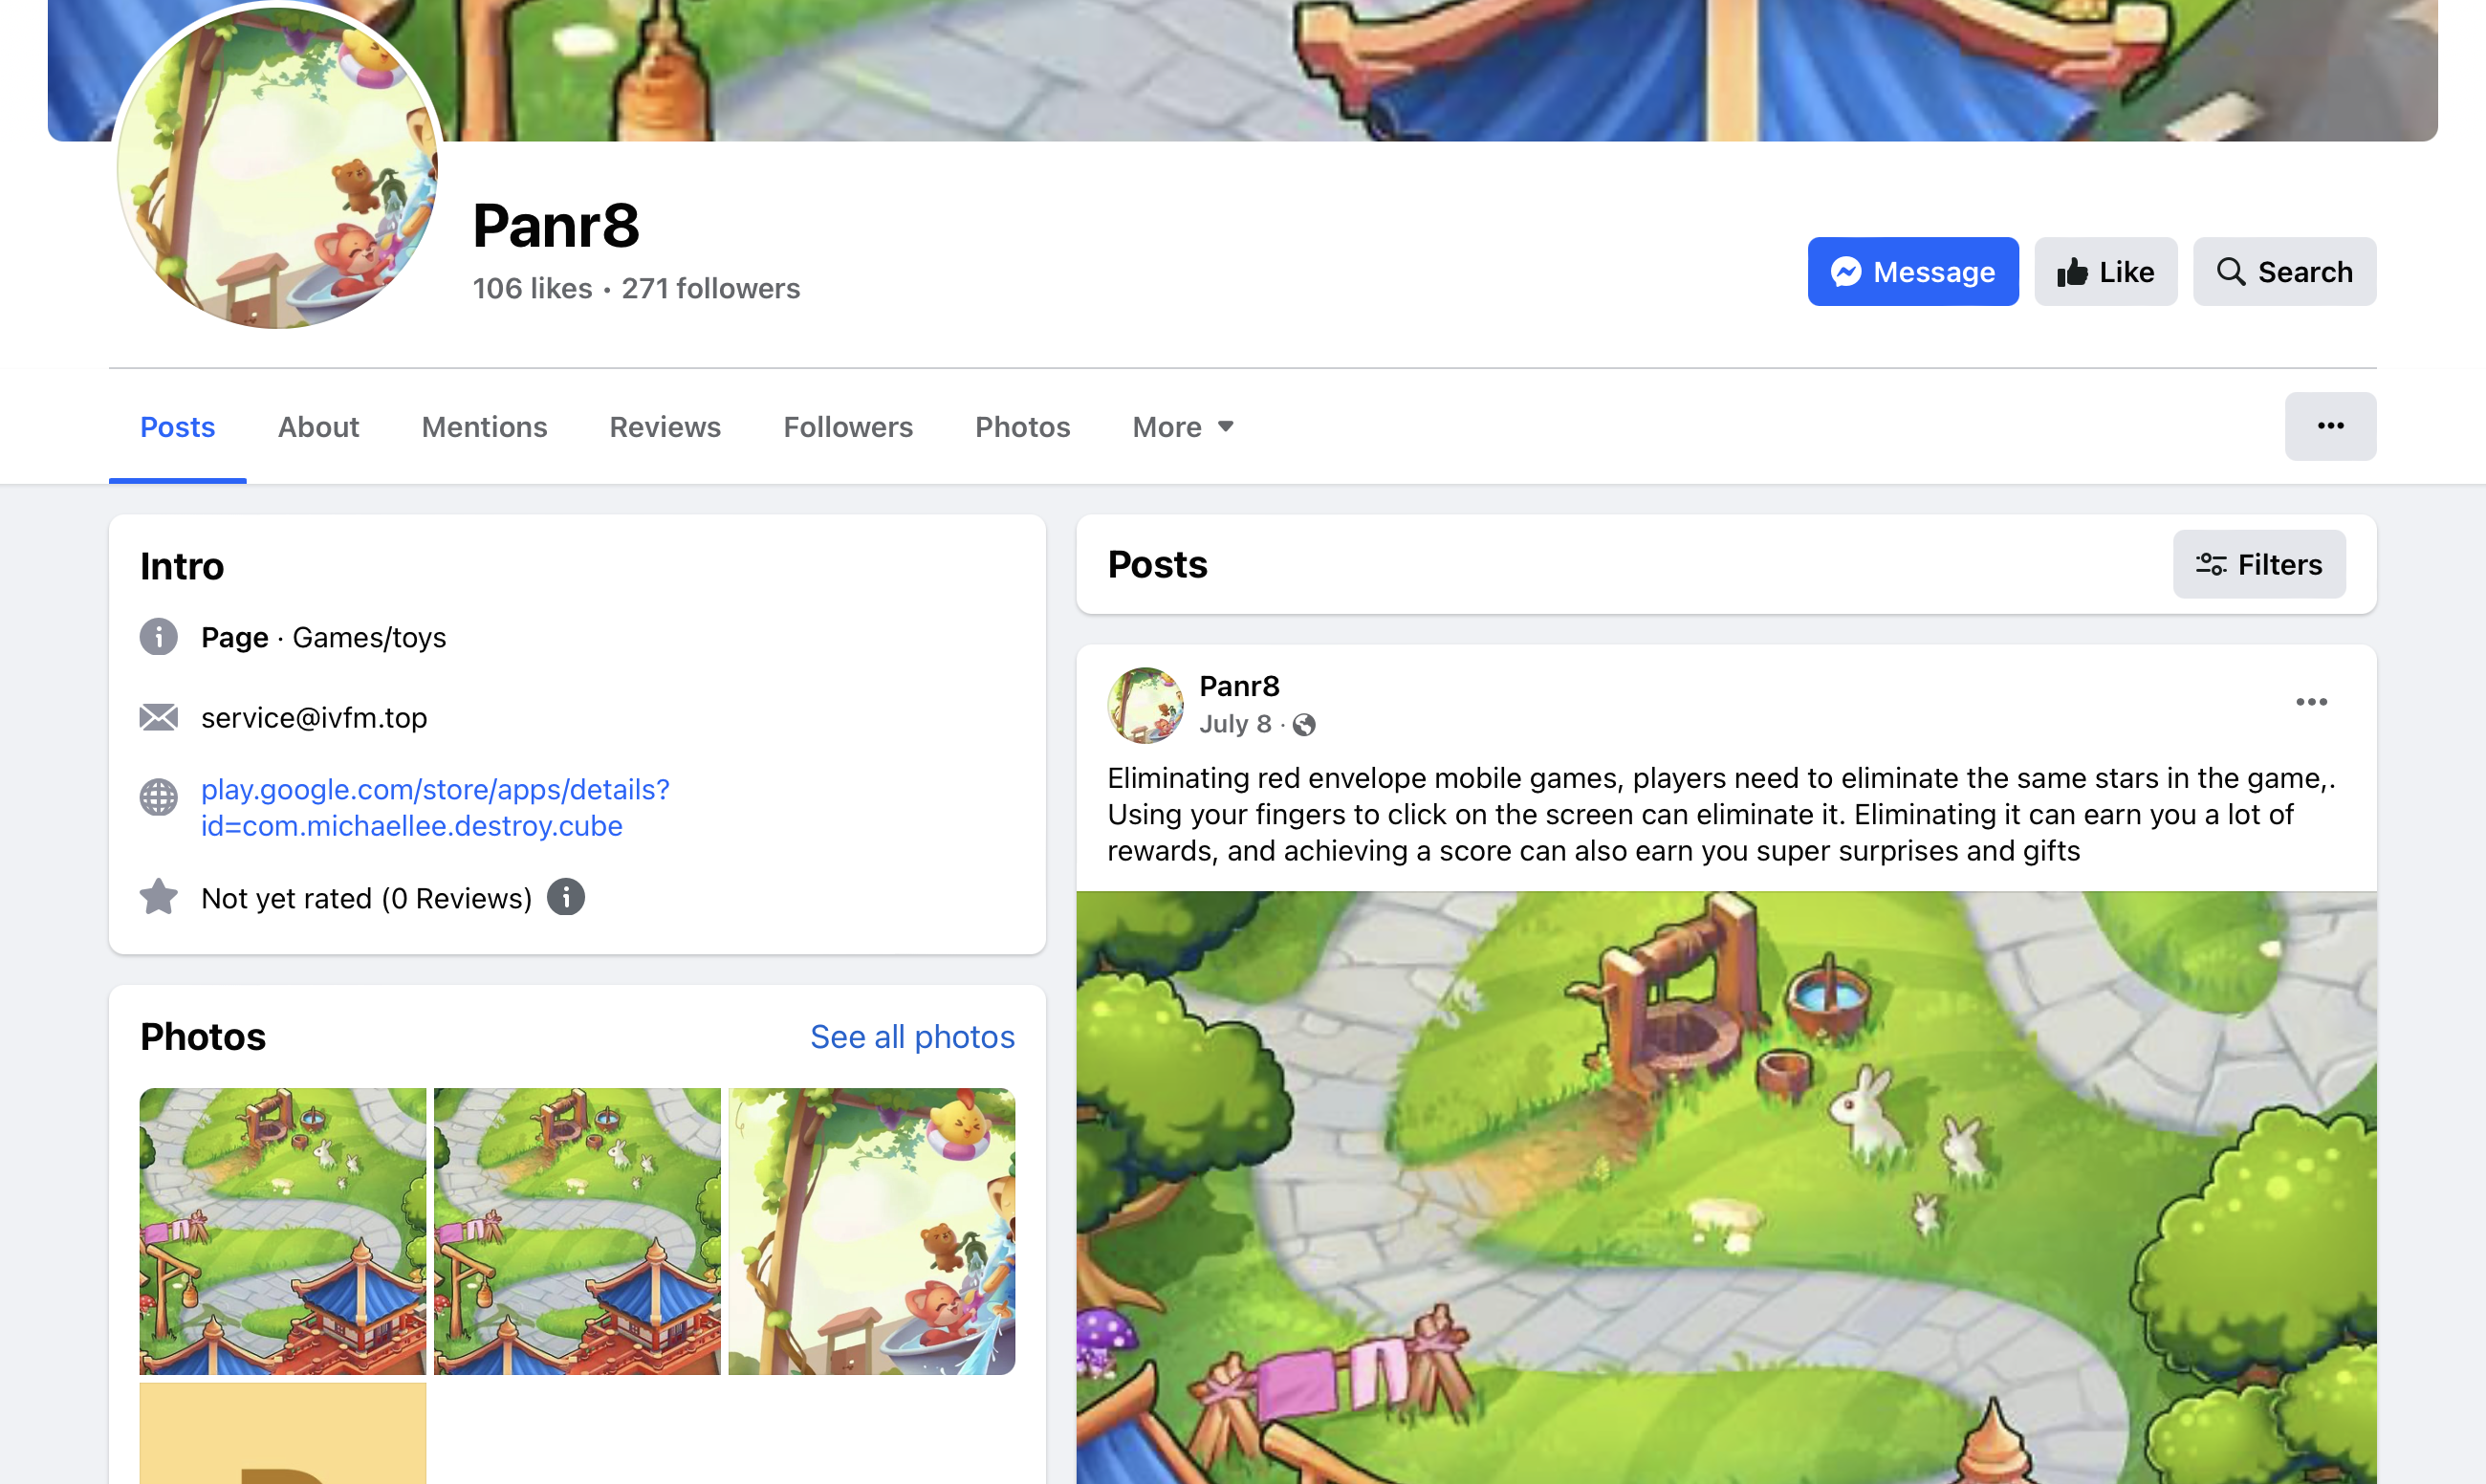Open the Panr8 round profile picture
Viewport: 2486px width, 1484px height.
click(x=278, y=168)
